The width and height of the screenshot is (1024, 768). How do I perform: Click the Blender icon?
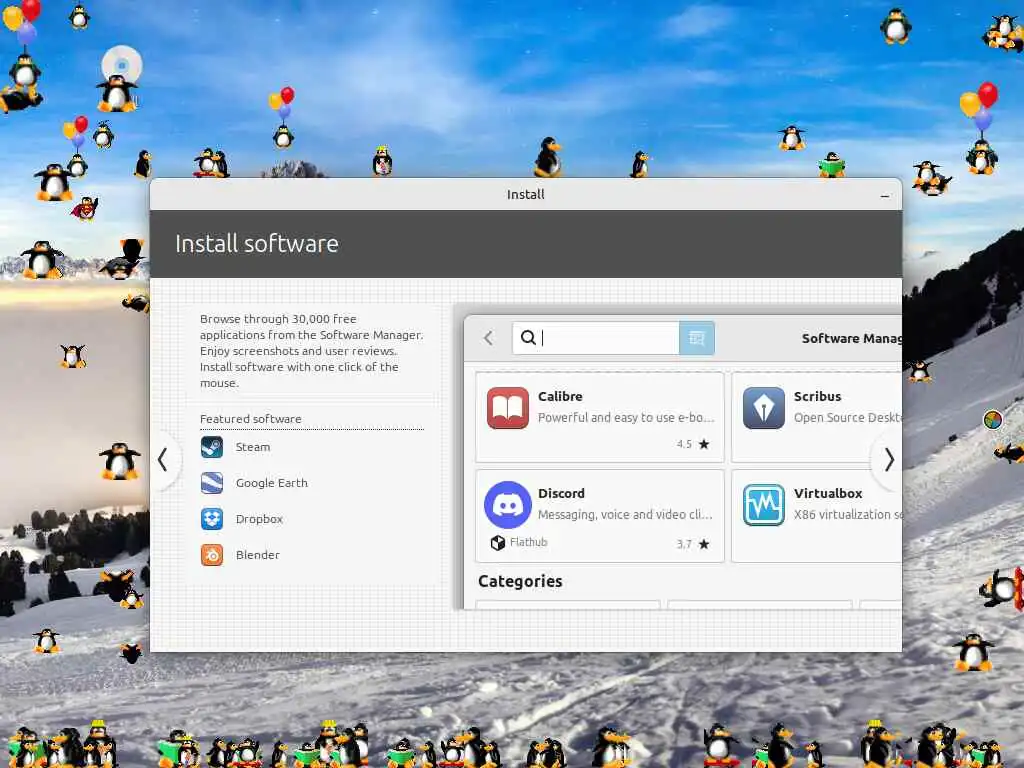point(212,555)
